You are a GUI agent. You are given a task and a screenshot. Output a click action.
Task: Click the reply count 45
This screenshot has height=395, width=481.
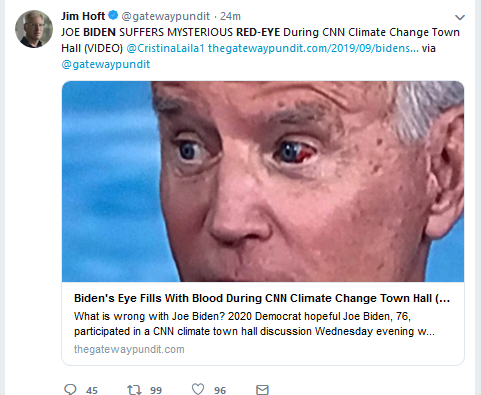coord(92,390)
